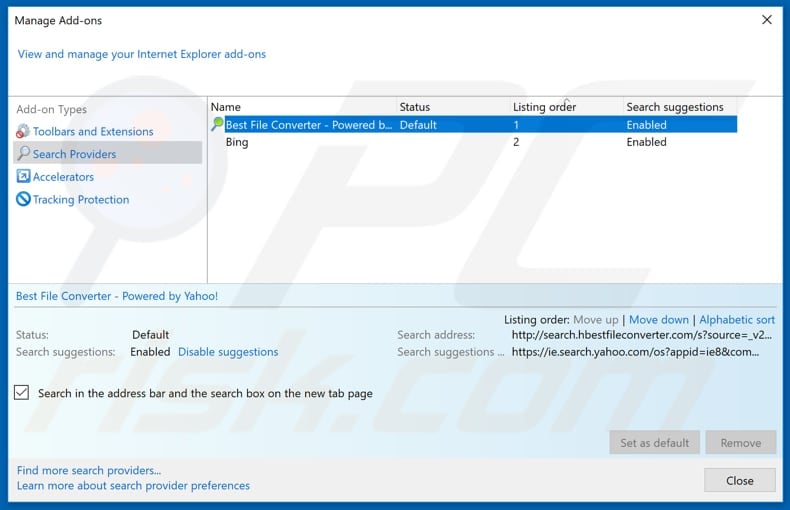Viewport: 790px width, 510px height.
Task: Click Bing's Enabled suggestions cell
Action: 646,142
